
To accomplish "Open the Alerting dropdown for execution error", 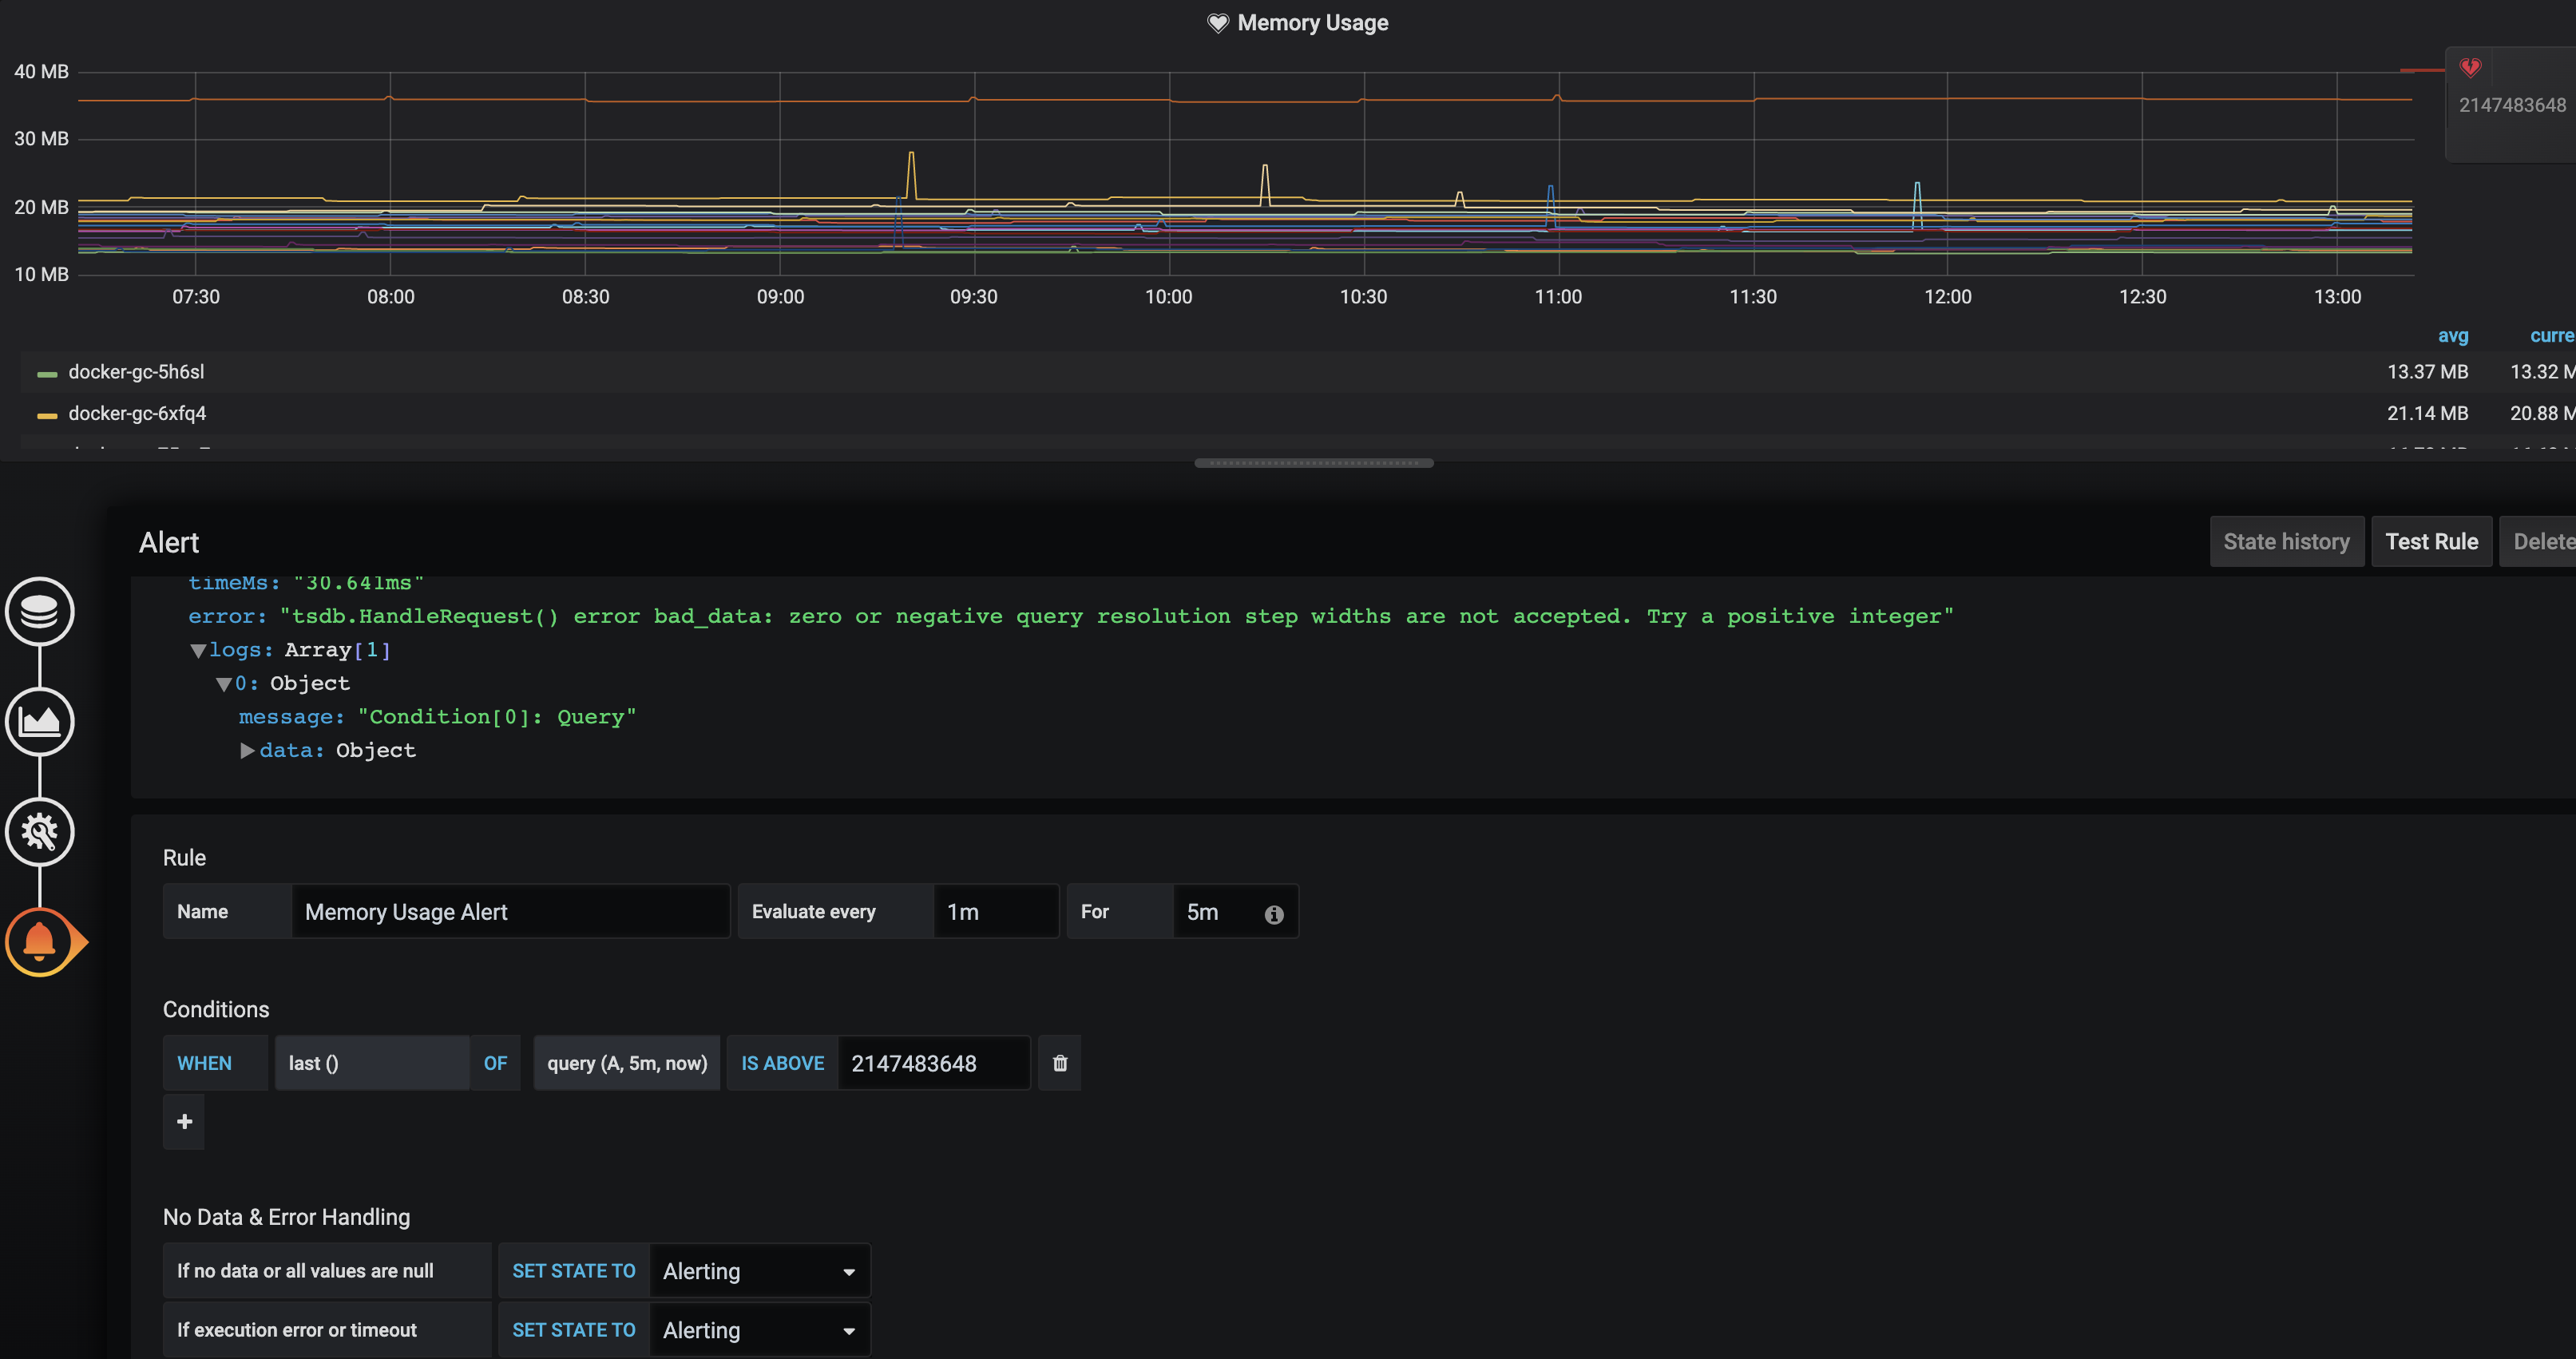I will point(759,1330).
